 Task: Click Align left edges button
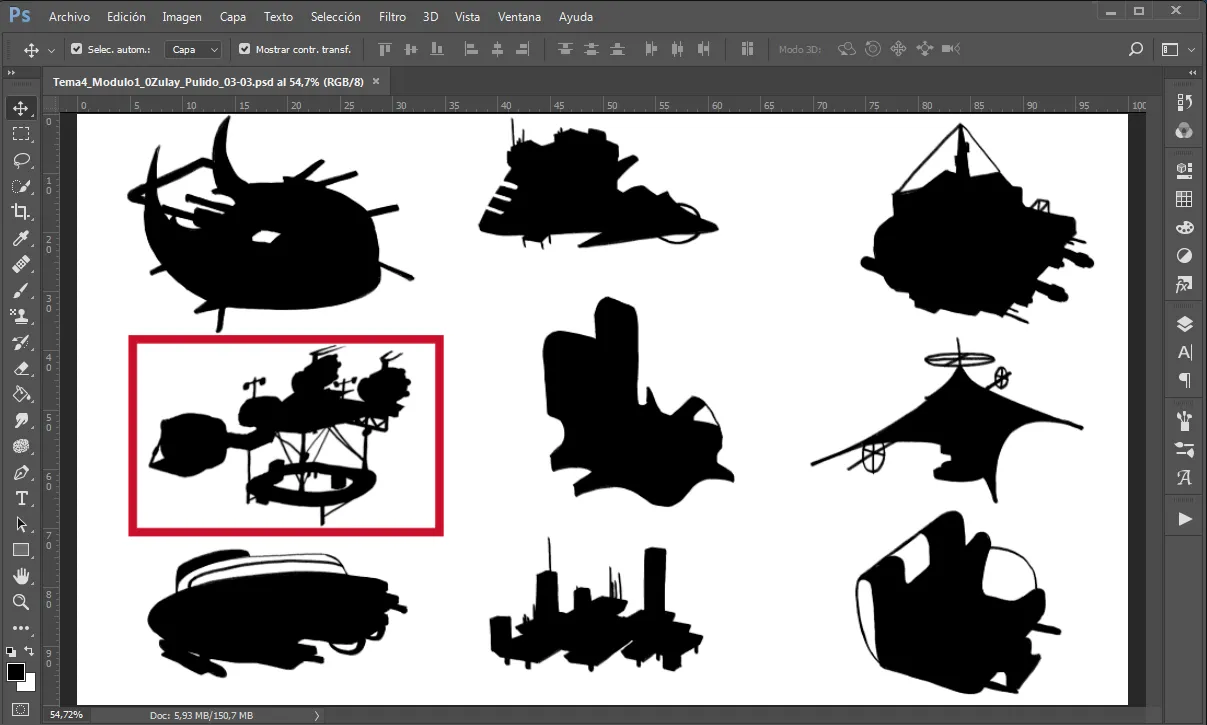[x=472, y=49]
